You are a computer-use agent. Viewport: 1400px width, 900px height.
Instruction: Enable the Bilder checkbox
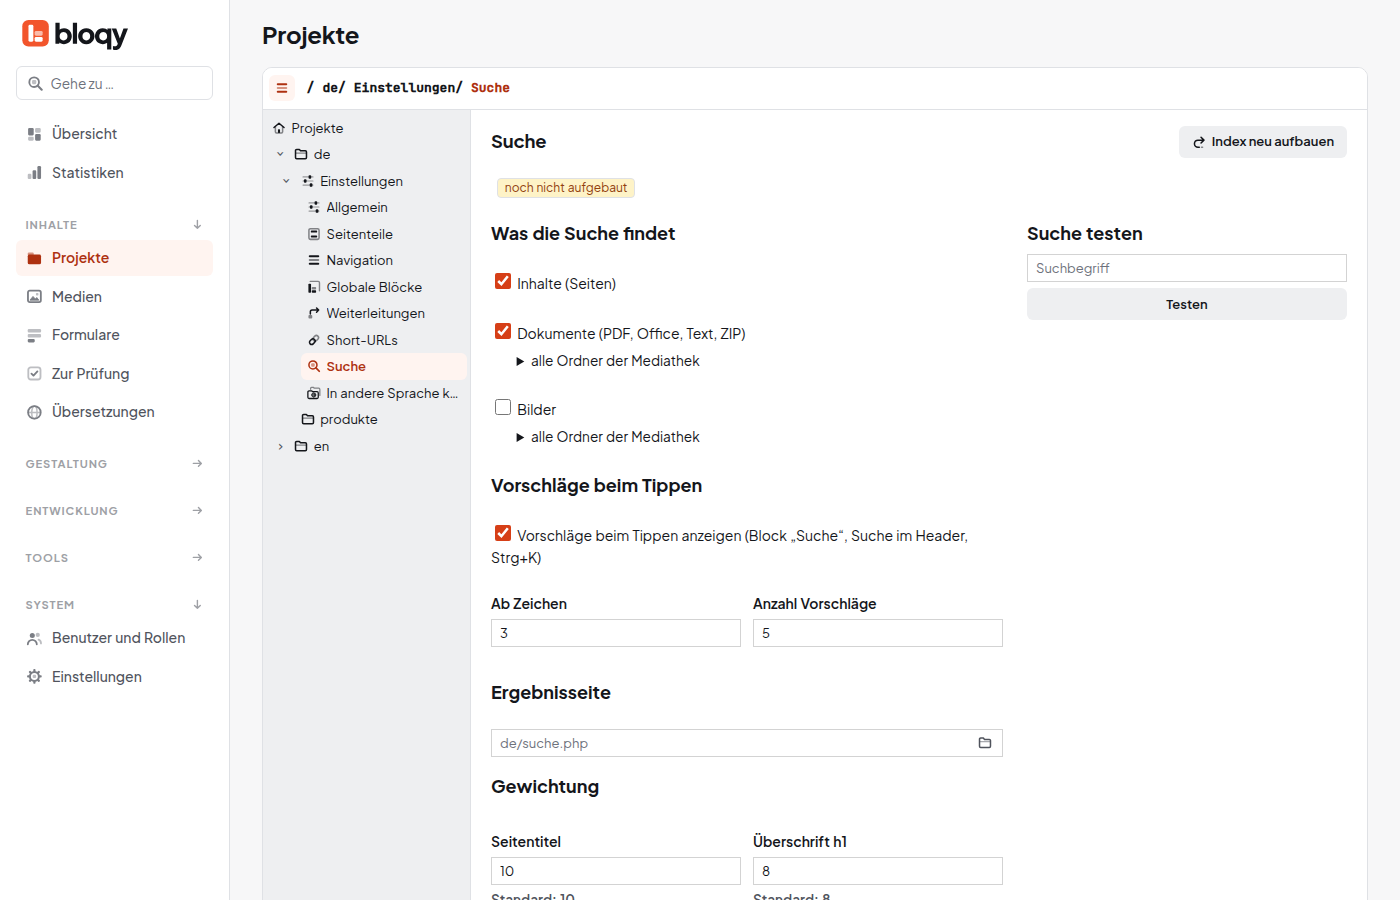(503, 407)
